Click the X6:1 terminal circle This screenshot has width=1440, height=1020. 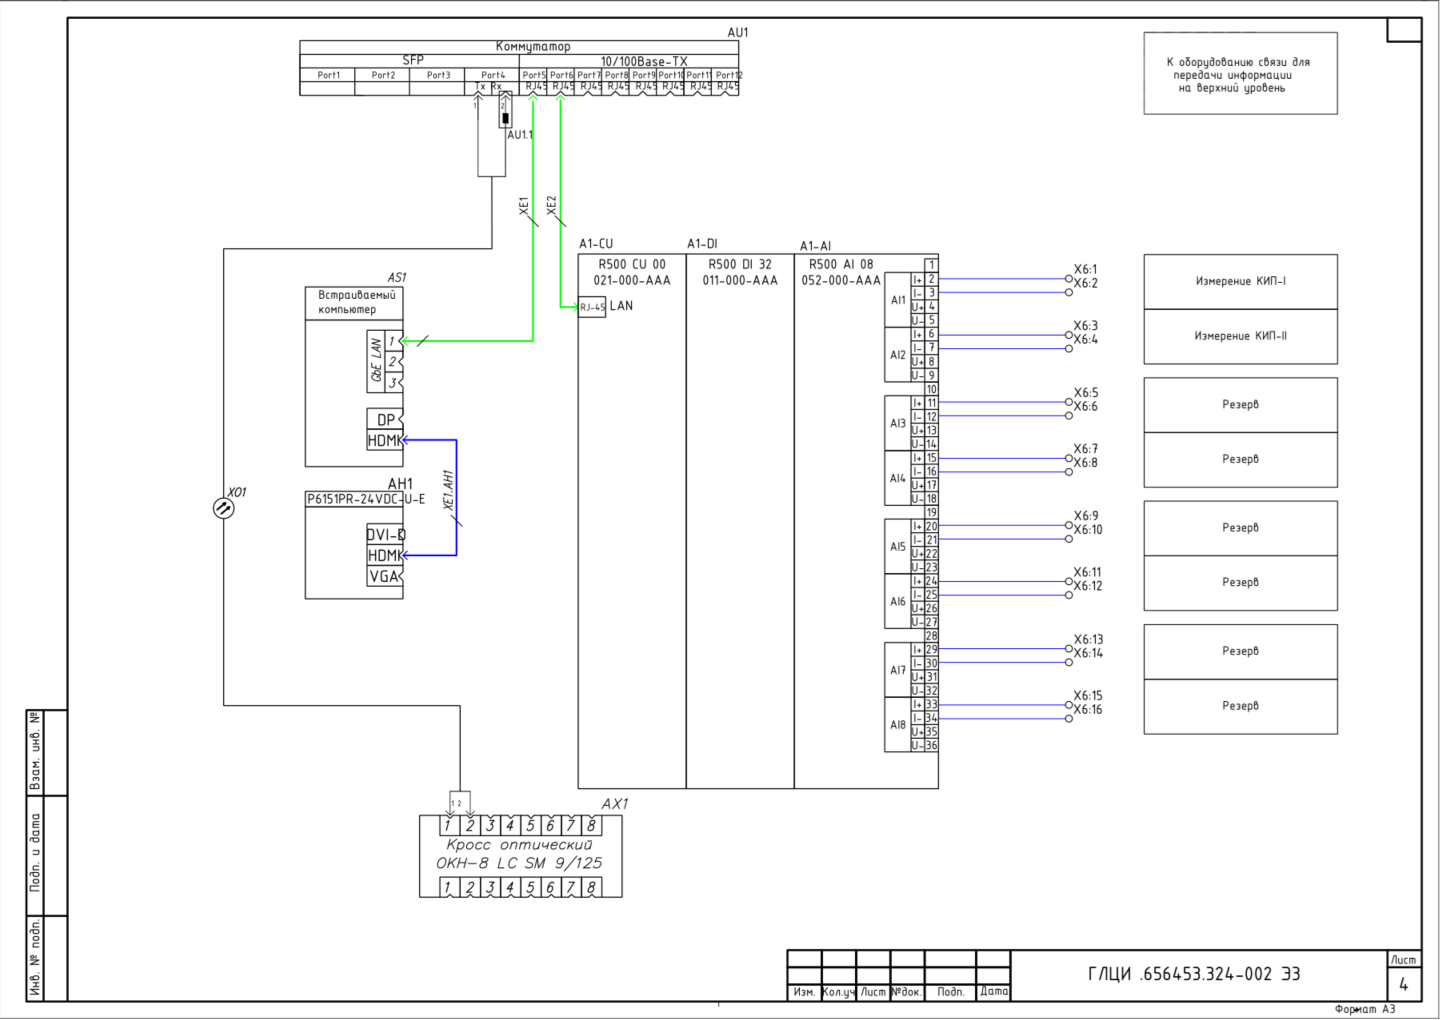tap(1068, 279)
